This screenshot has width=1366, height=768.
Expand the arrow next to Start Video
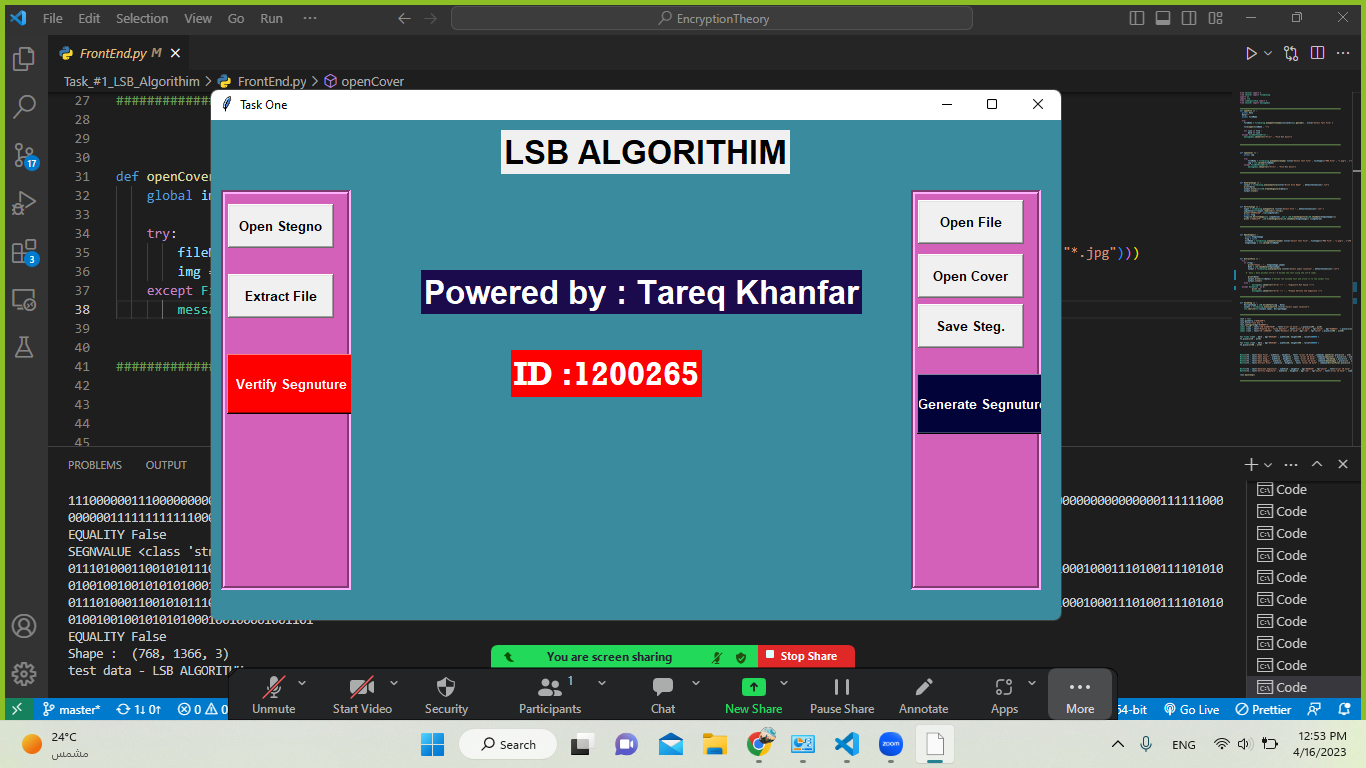[394, 683]
